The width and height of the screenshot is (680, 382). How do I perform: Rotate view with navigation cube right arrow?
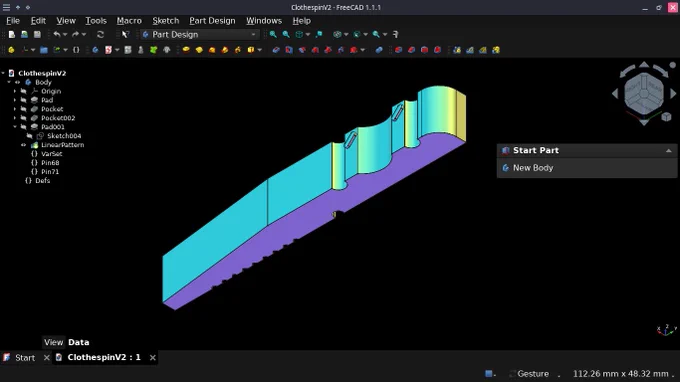673,94
